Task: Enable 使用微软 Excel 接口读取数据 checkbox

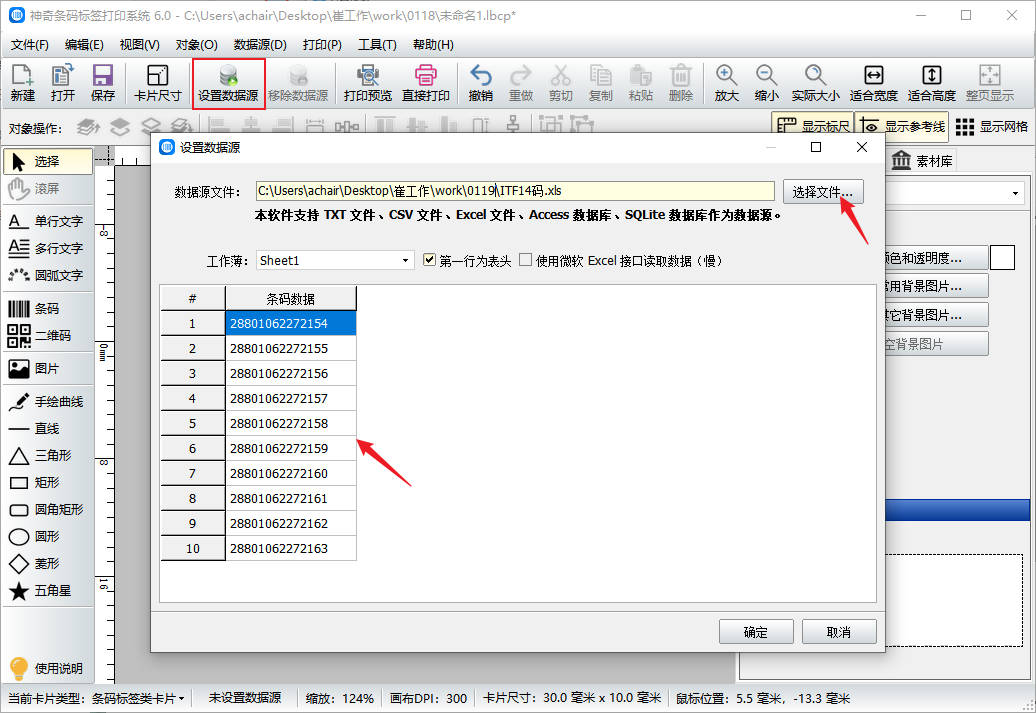Action: coord(526,260)
